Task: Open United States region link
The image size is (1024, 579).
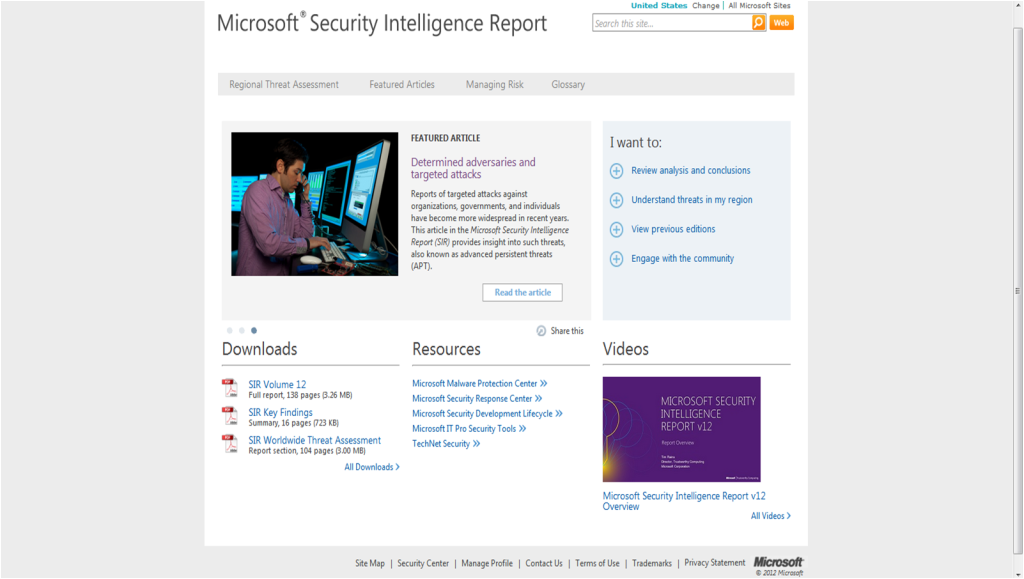Action: [658, 5]
